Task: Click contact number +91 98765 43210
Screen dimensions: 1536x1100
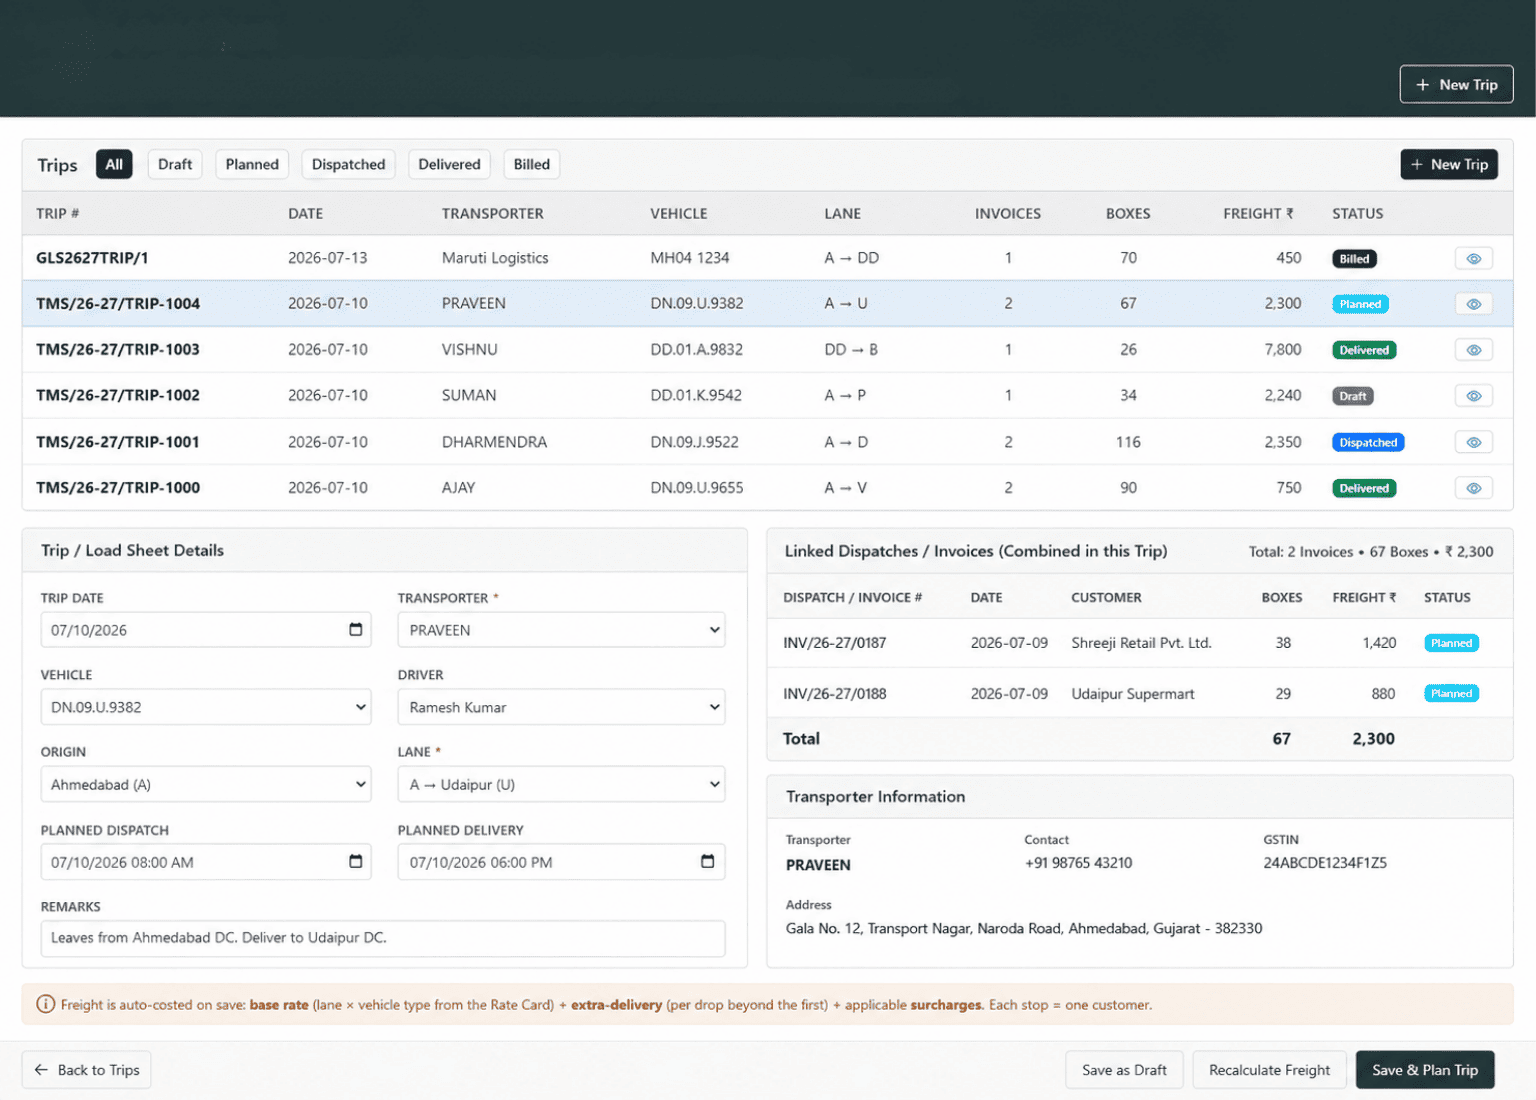Action: [x=1078, y=863]
